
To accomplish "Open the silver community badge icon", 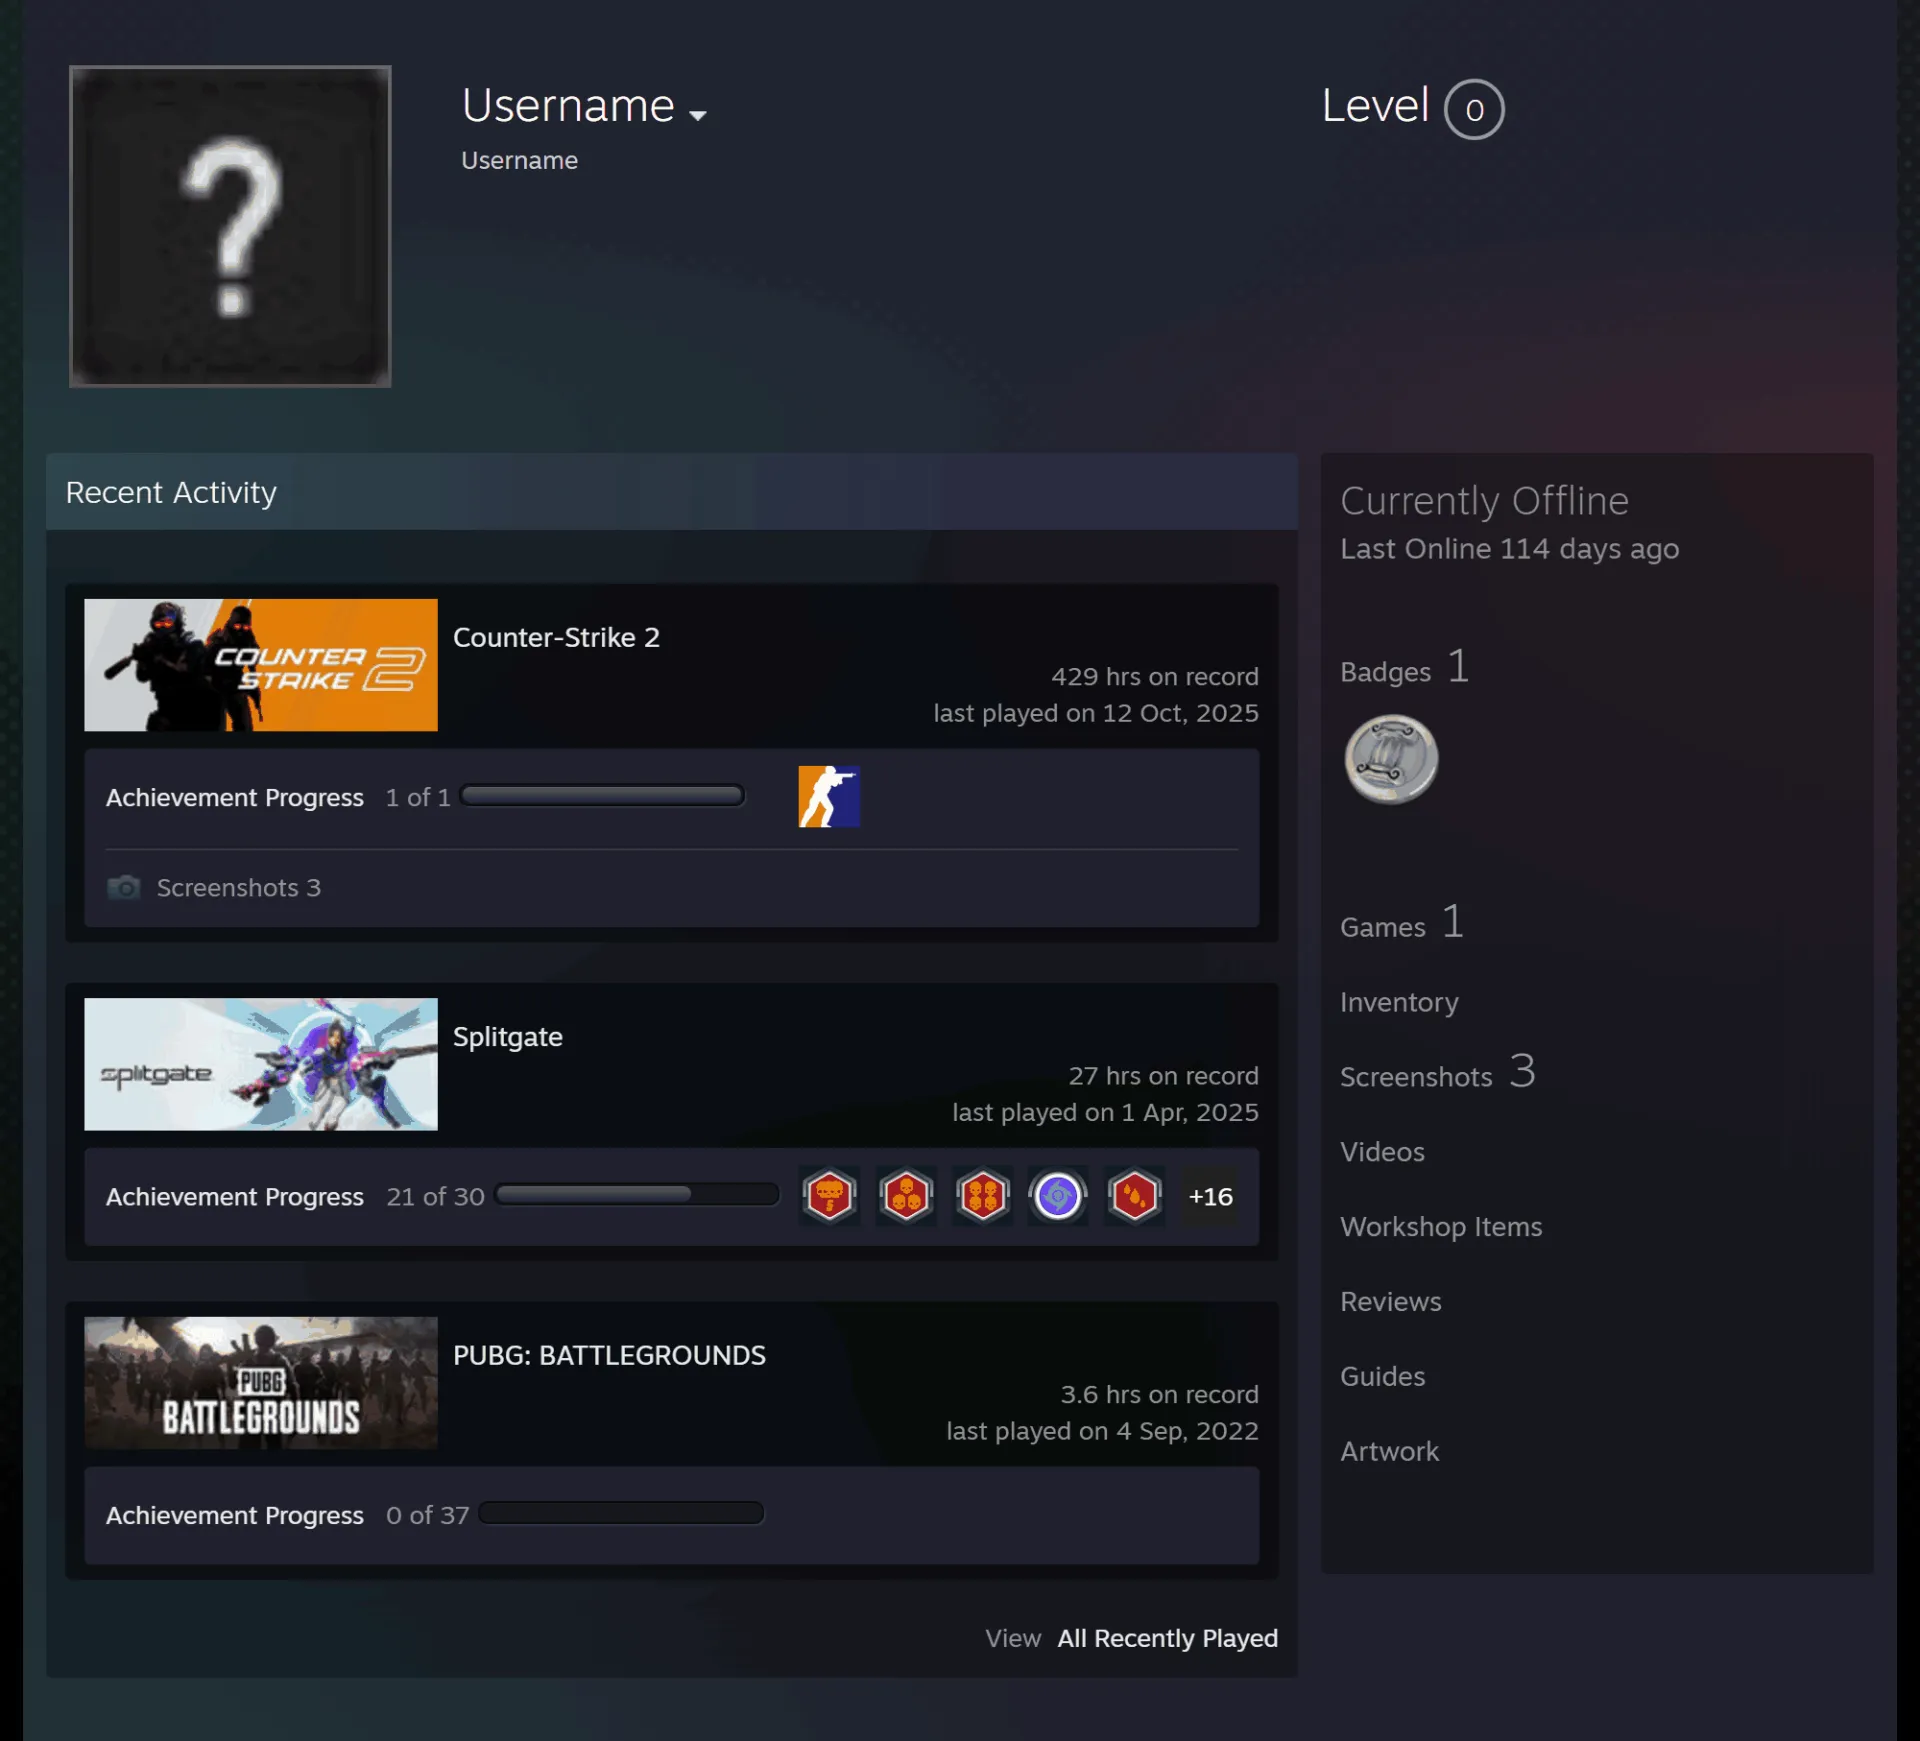I will (x=1391, y=760).
